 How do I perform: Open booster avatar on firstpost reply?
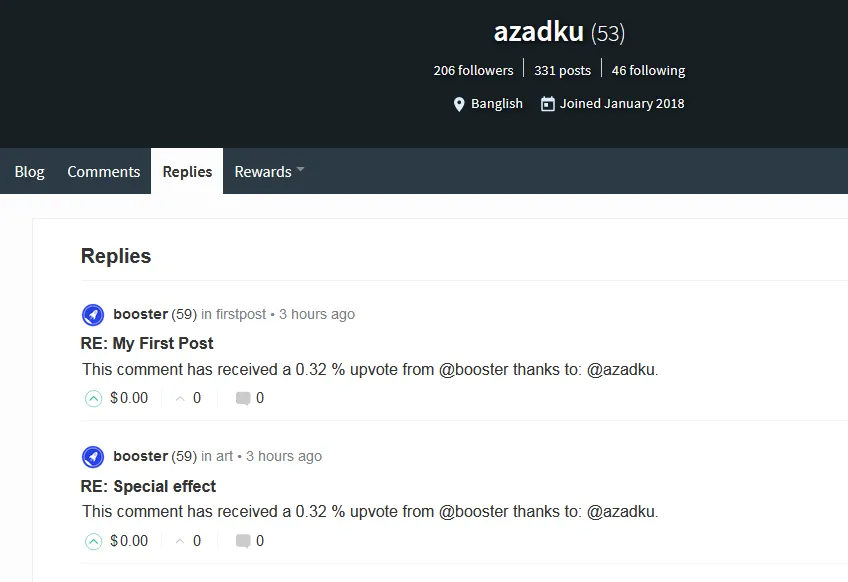click(x=93, y=315)
